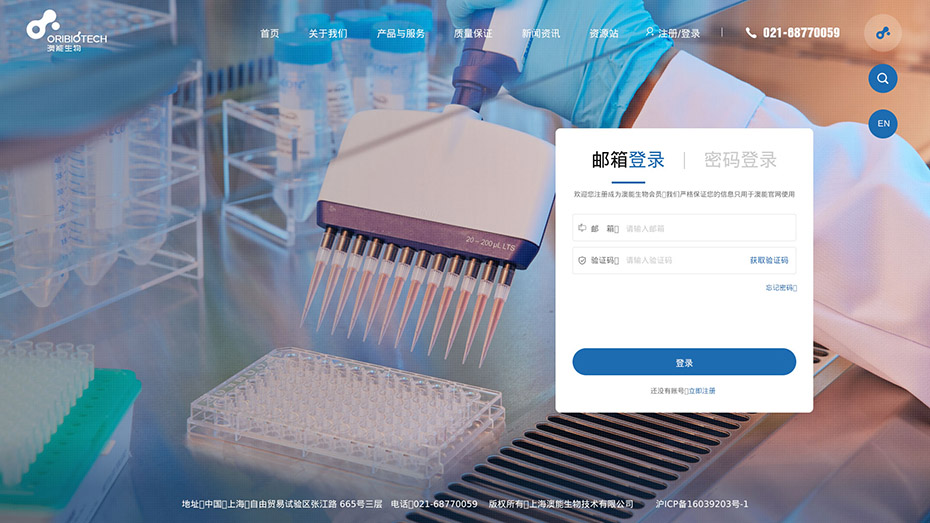The height and width of the screenshot is (523, 930).
Task: Switch language with the EN button
Action: tap(883, 123)
